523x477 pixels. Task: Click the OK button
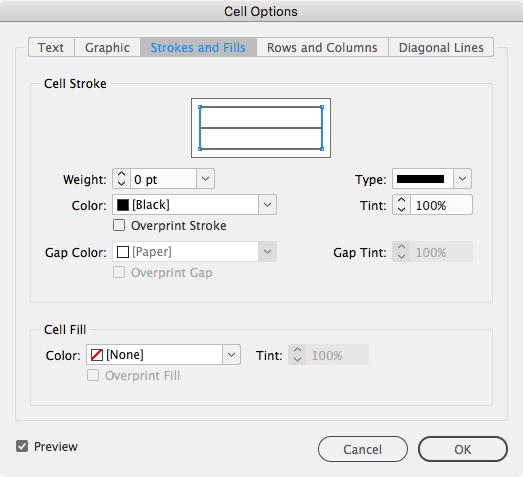(463, 449)
